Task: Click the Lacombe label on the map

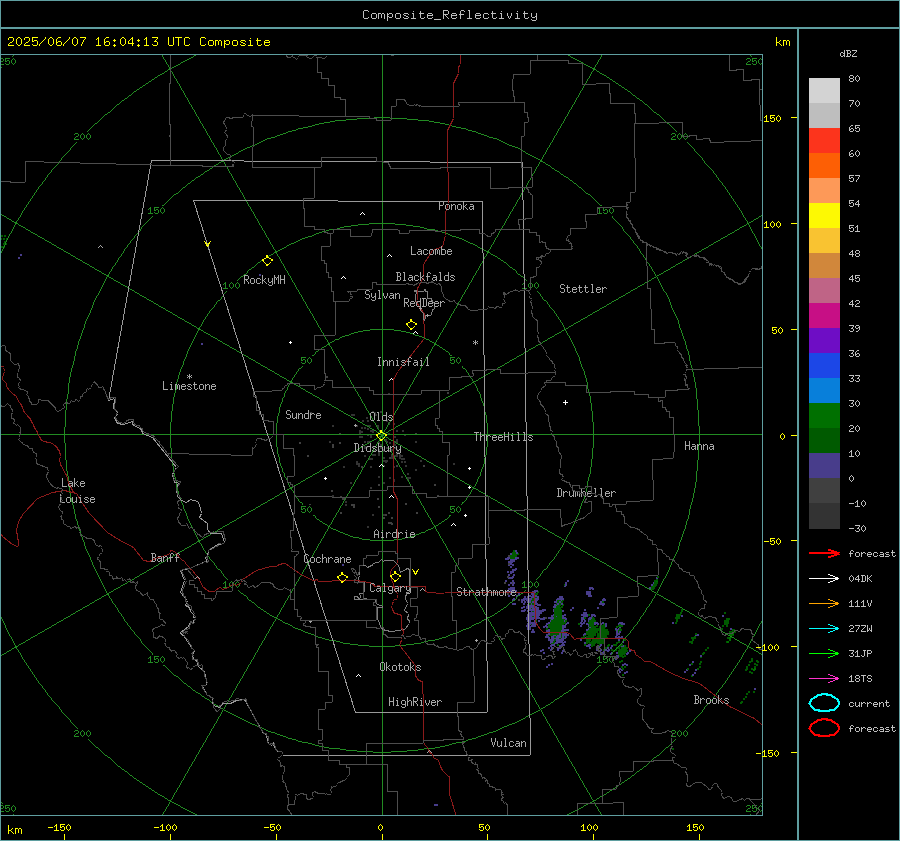Action: click(431, 251)
